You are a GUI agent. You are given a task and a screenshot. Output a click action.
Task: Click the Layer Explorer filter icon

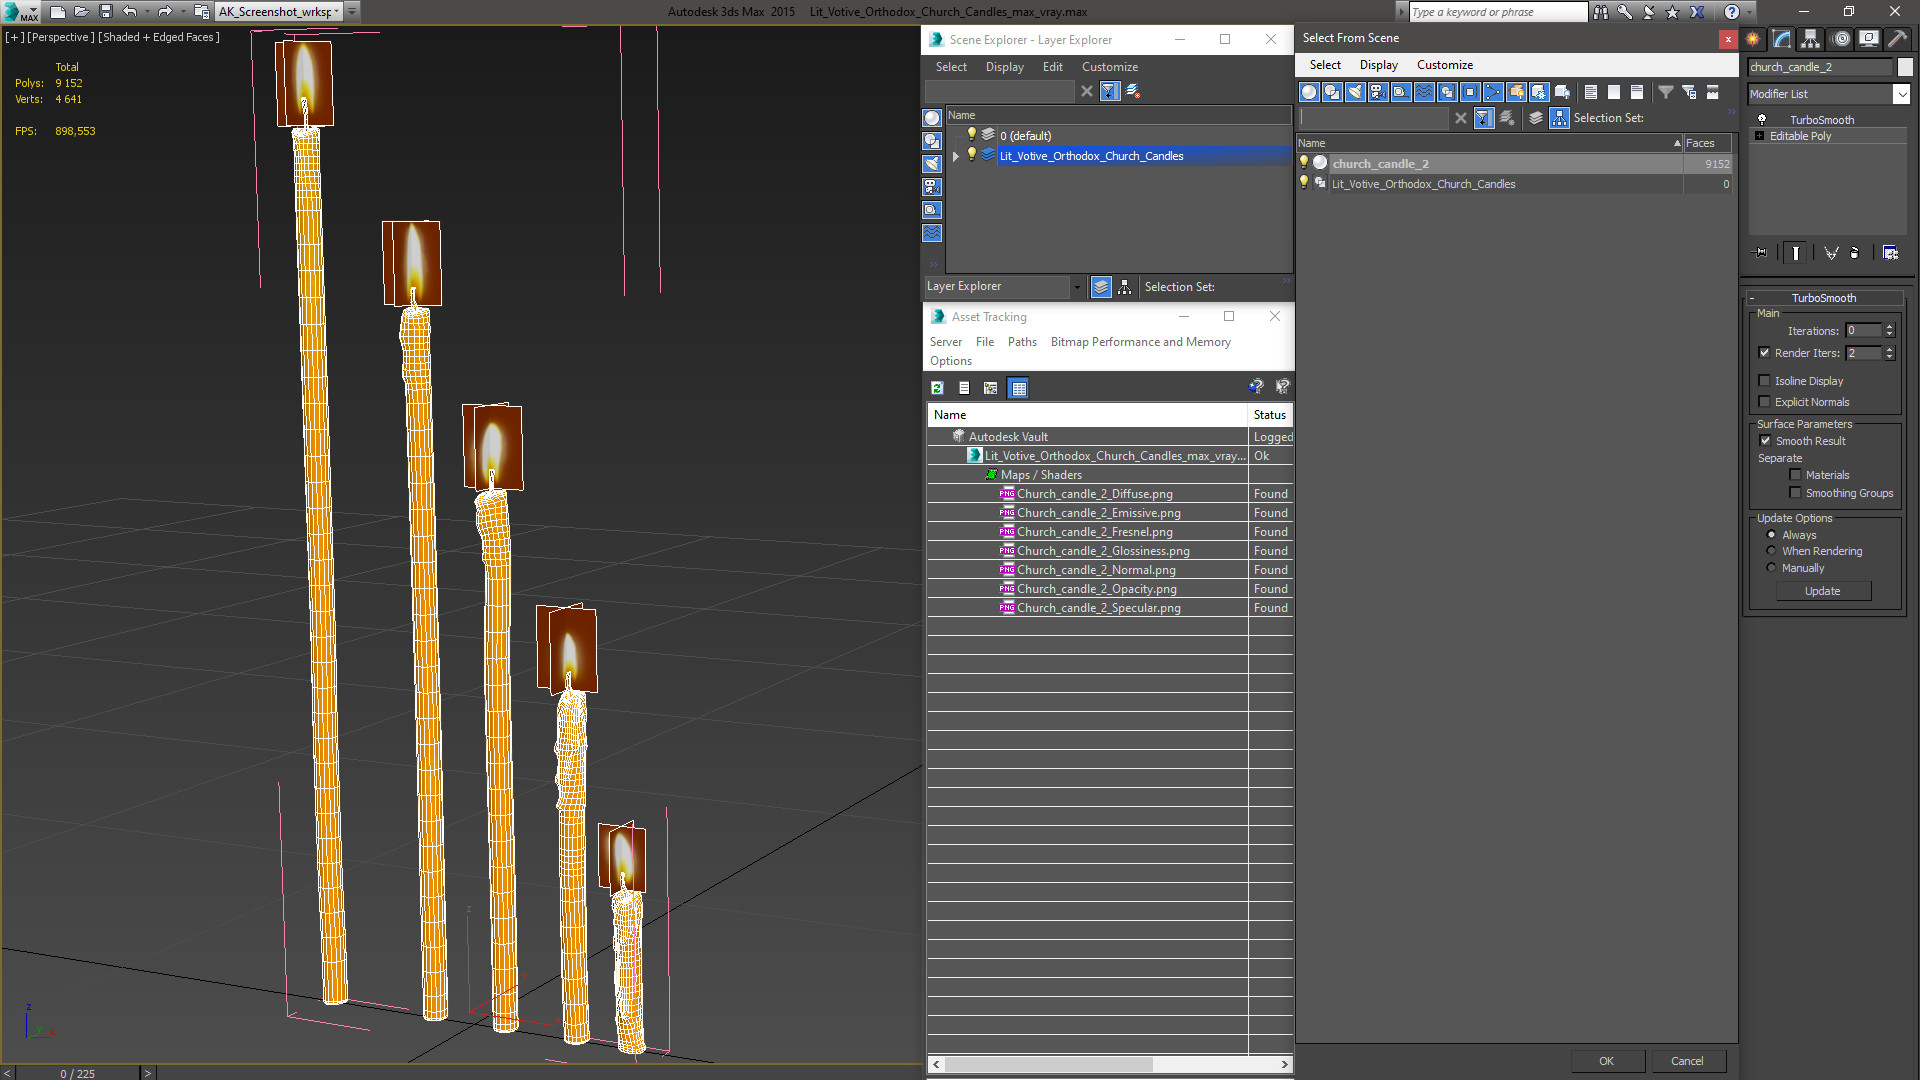point(1110,90)
